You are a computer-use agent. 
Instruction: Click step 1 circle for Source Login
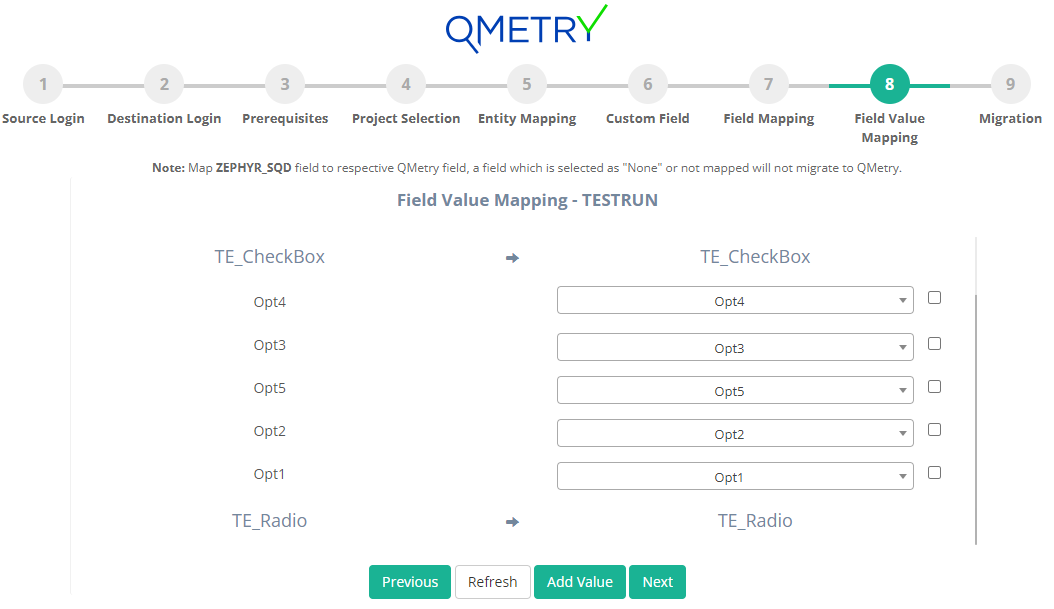43,85
